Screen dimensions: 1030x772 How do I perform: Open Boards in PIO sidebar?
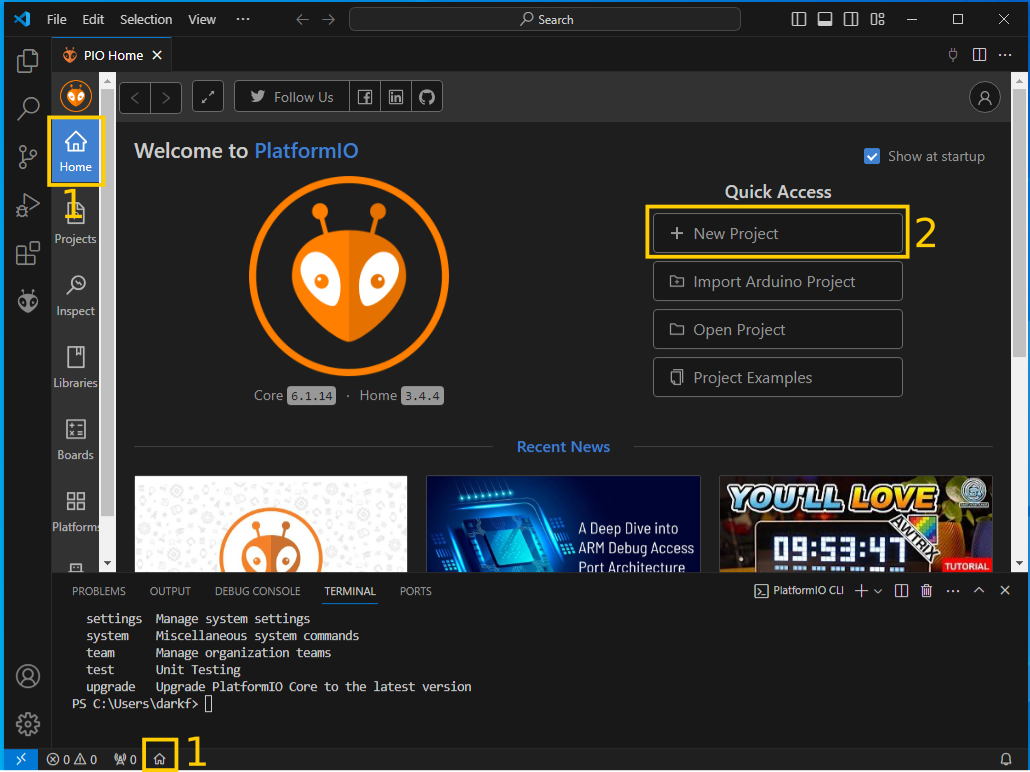(x=76, y=440)
